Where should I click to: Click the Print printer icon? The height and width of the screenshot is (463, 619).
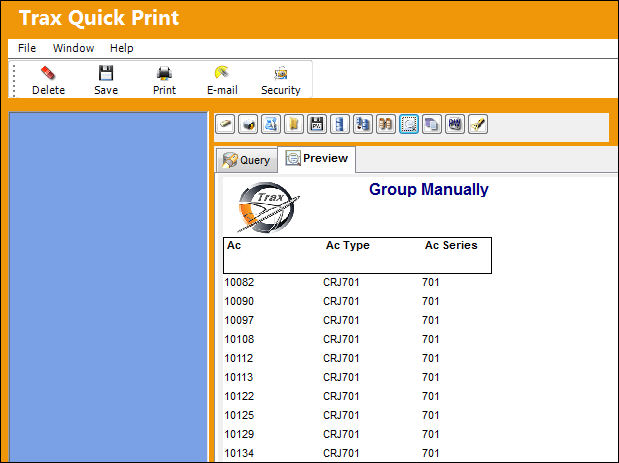coord(164,73)
